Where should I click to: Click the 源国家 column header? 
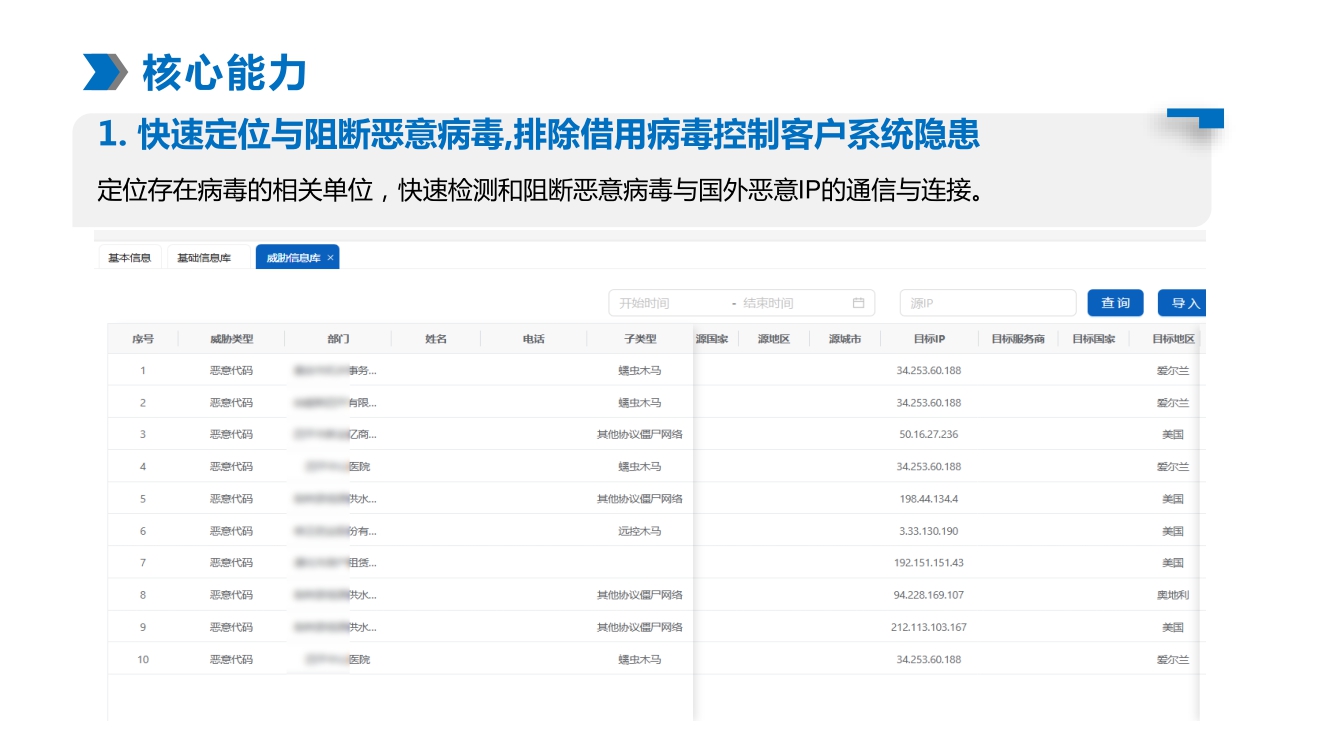712,339
